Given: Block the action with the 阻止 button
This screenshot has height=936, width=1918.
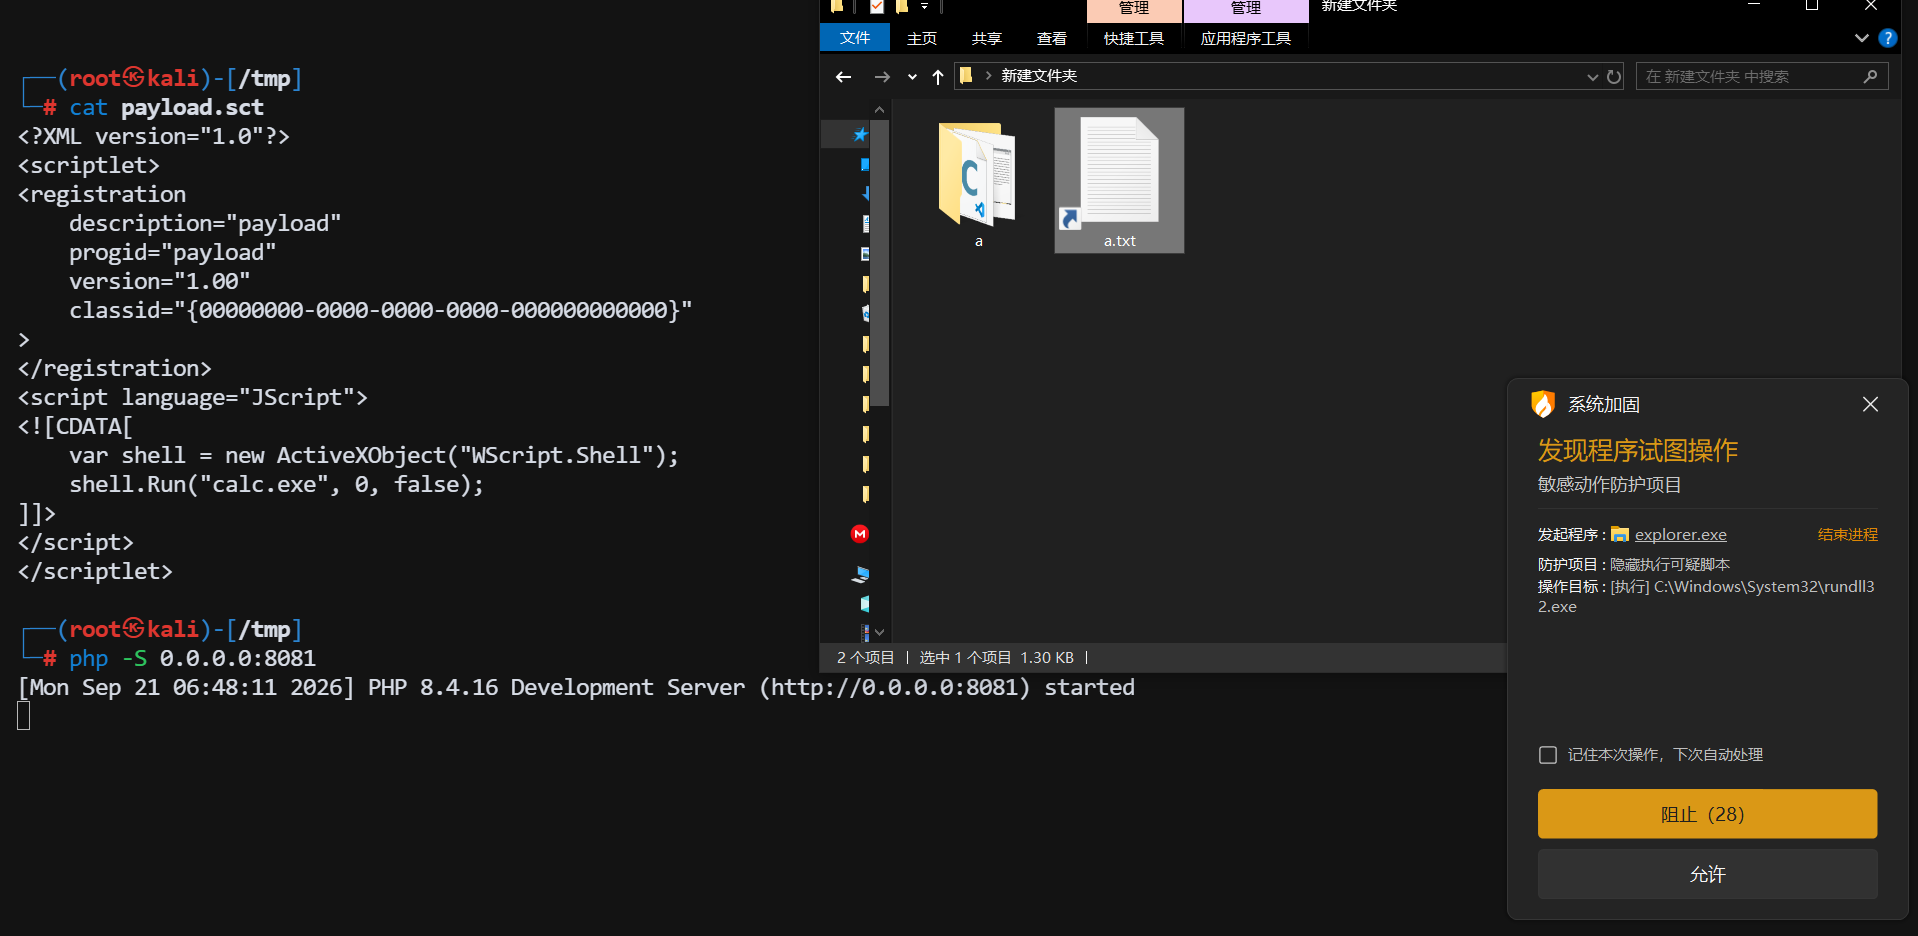Looking at the screenshot, I should pyautogui.click(x=1707, y=814).
